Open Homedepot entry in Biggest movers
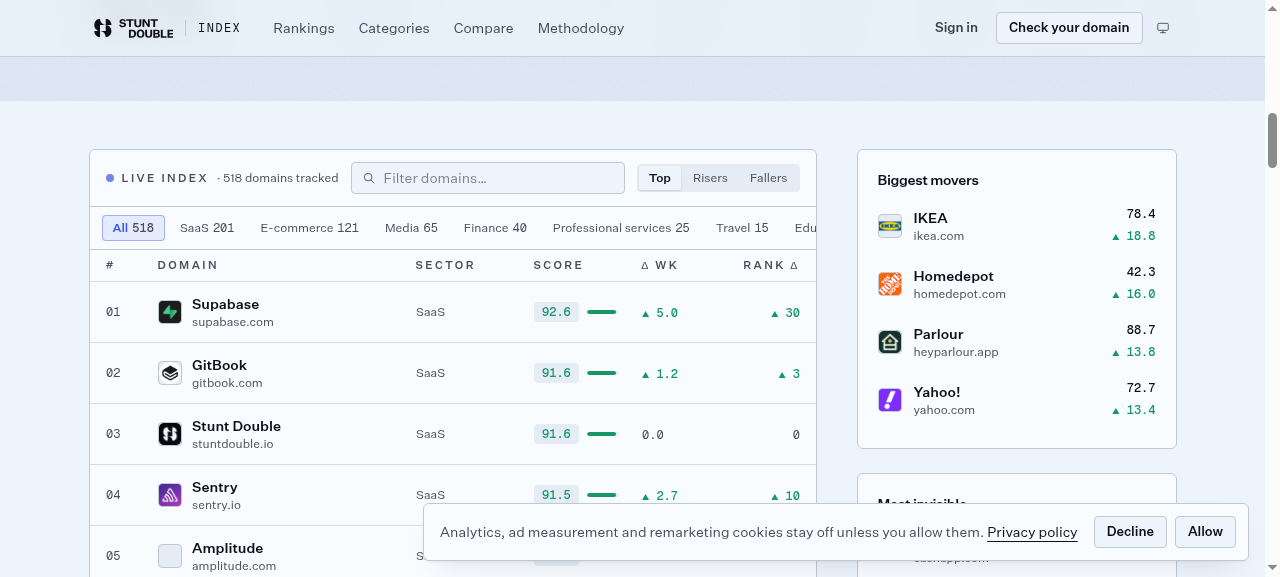The height and width of the screenshot is (577, 1280). pos(1016,284)
